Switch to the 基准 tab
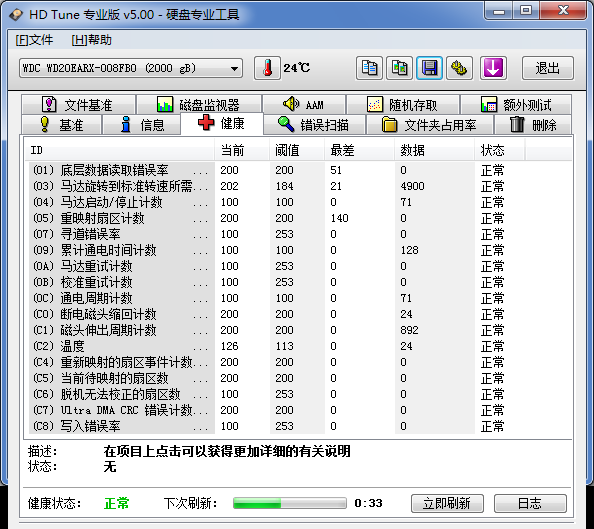594x529 pixels. click(x=61, y=125)
